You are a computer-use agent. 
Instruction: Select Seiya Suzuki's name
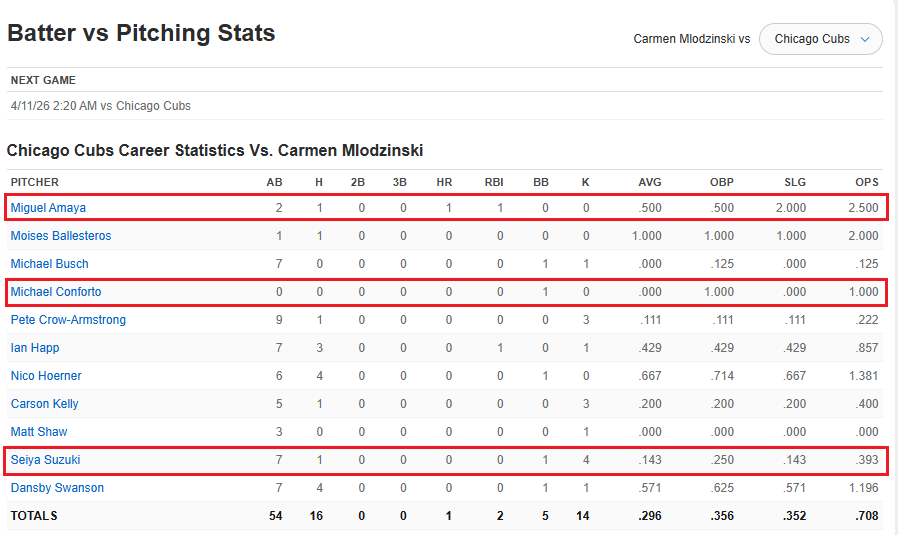pyautogui.click(x=45, y=460)
